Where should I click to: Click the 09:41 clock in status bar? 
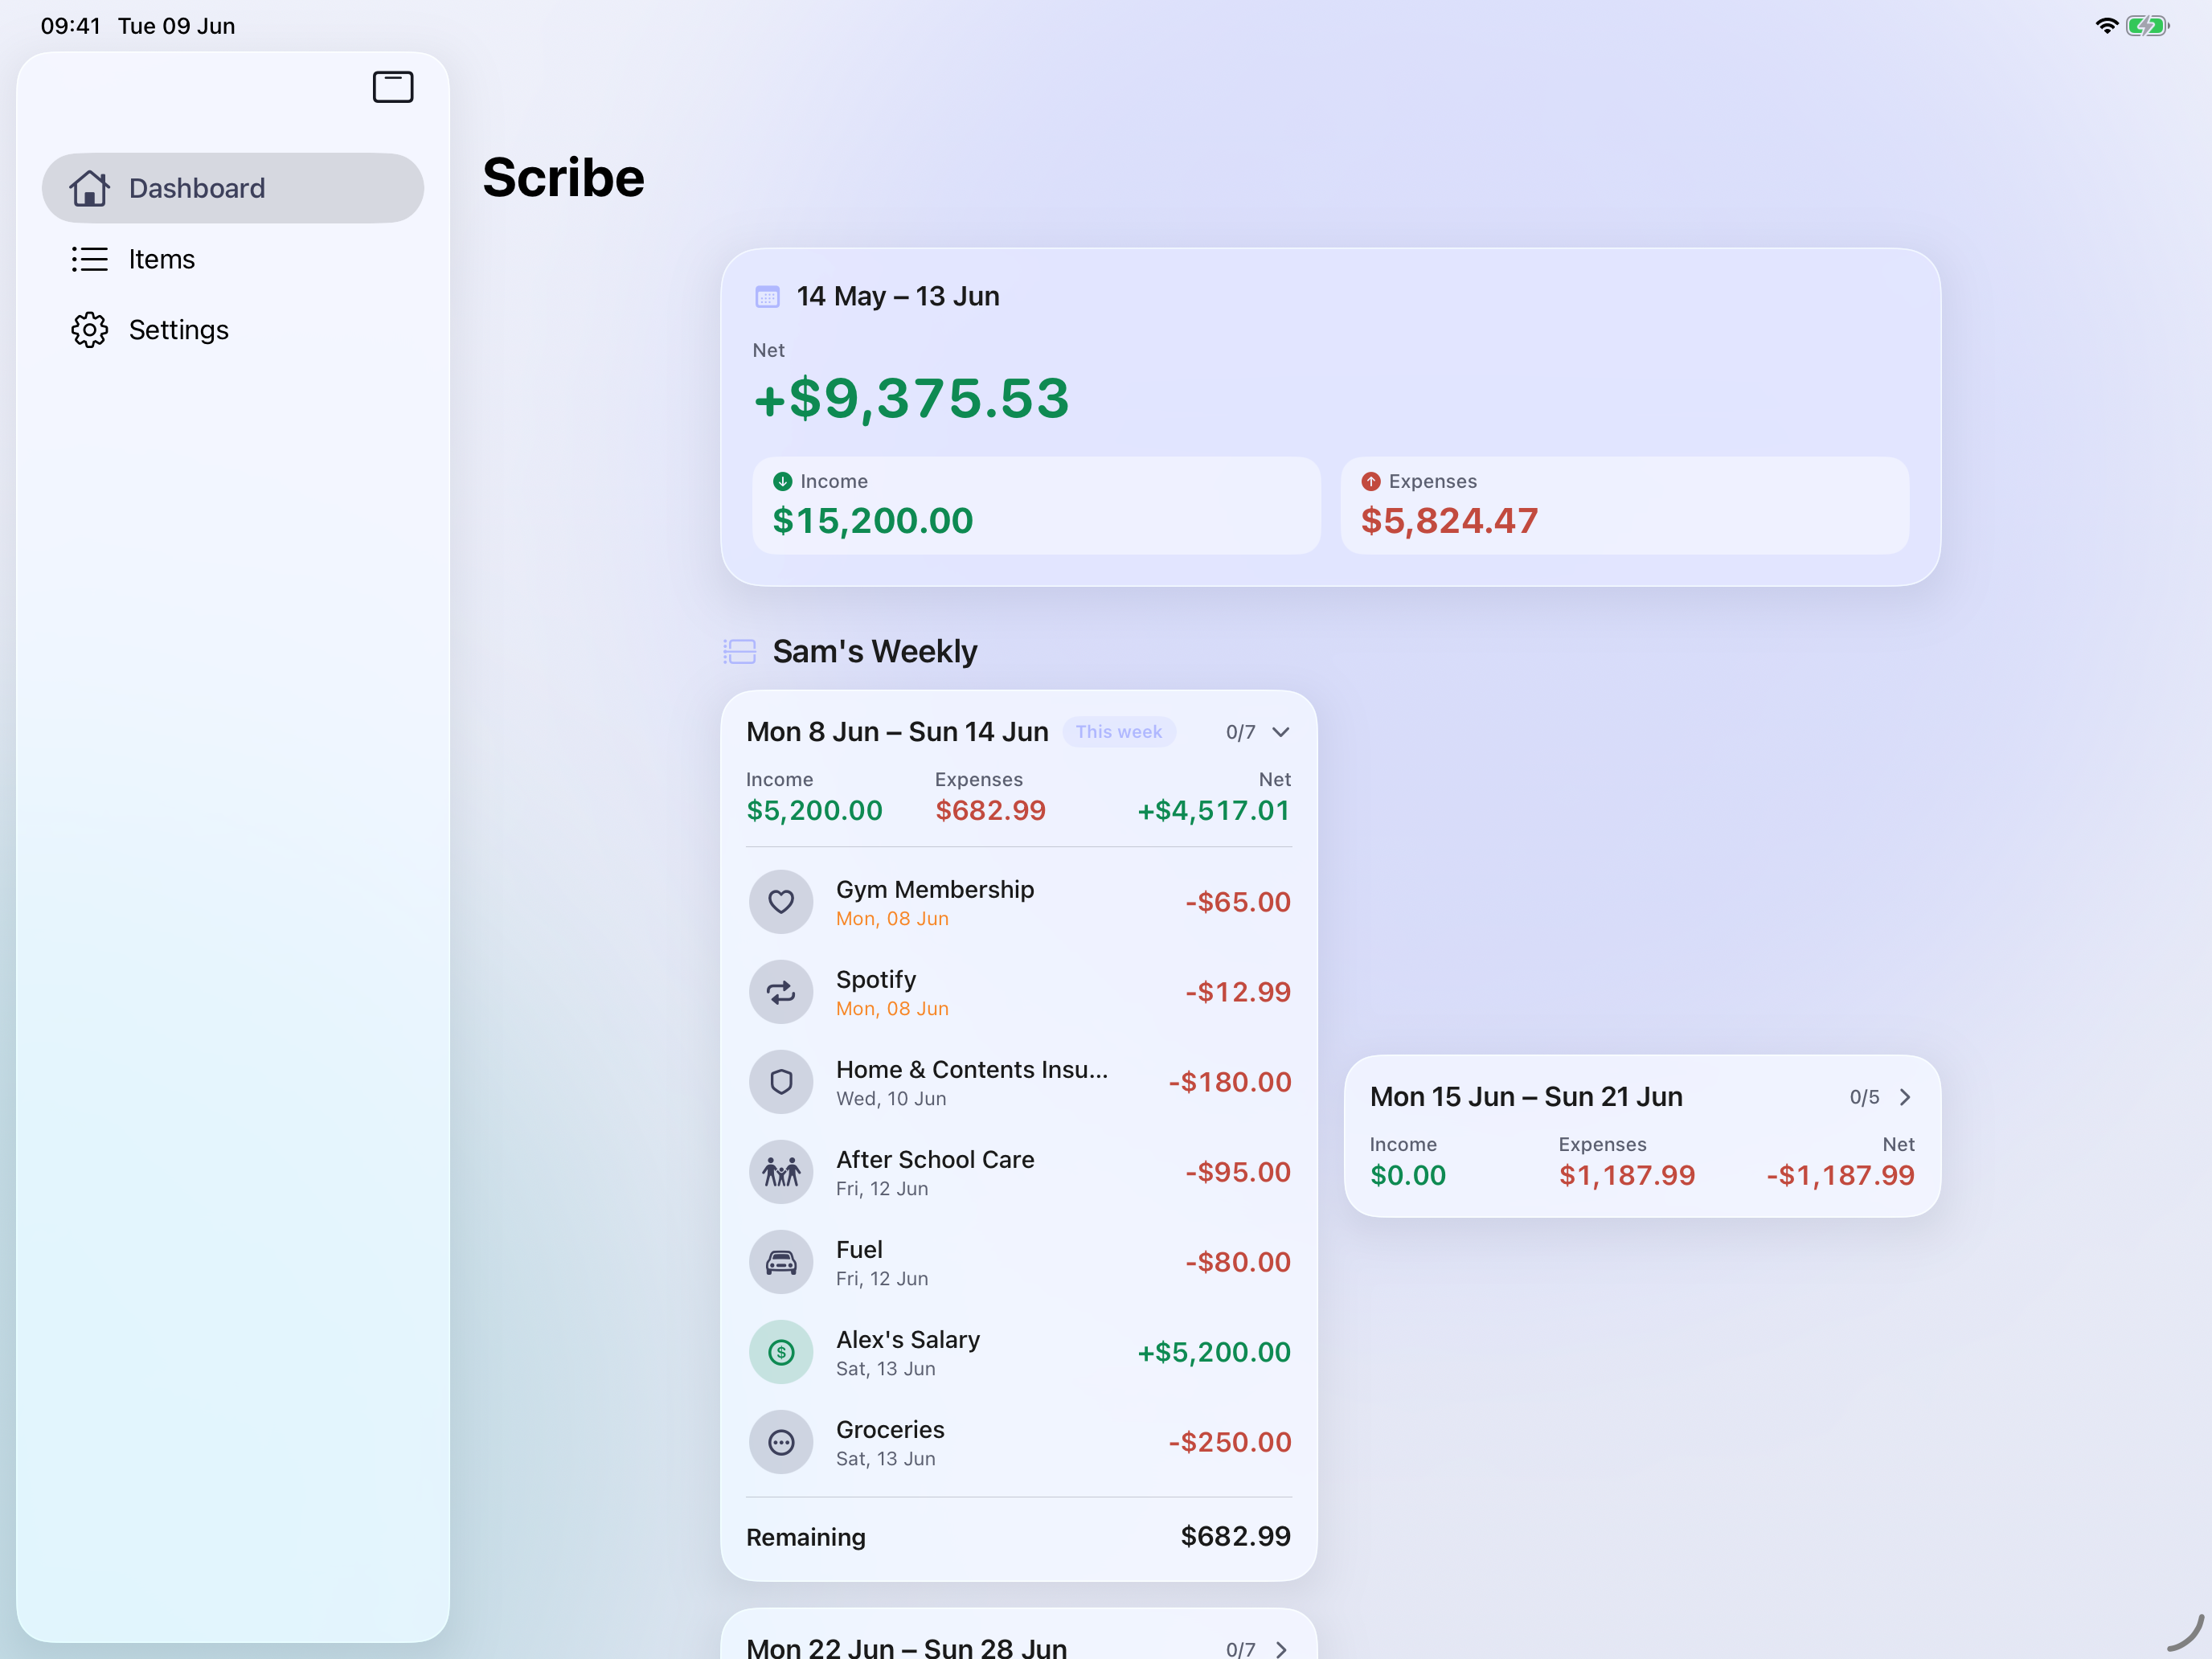point(70,26)
